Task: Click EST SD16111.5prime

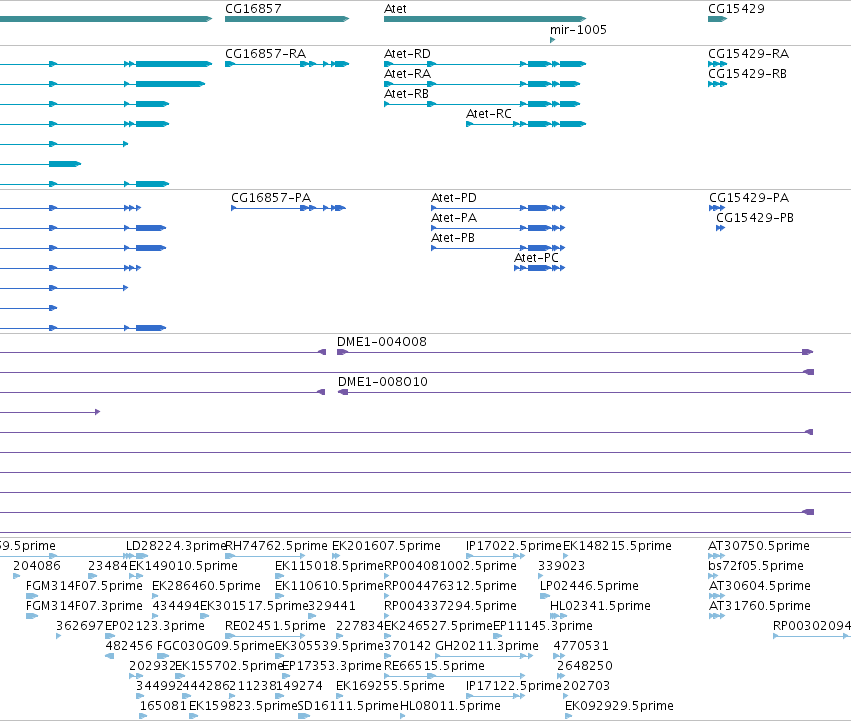Action: pyautogui.click(x=348, y=706)
